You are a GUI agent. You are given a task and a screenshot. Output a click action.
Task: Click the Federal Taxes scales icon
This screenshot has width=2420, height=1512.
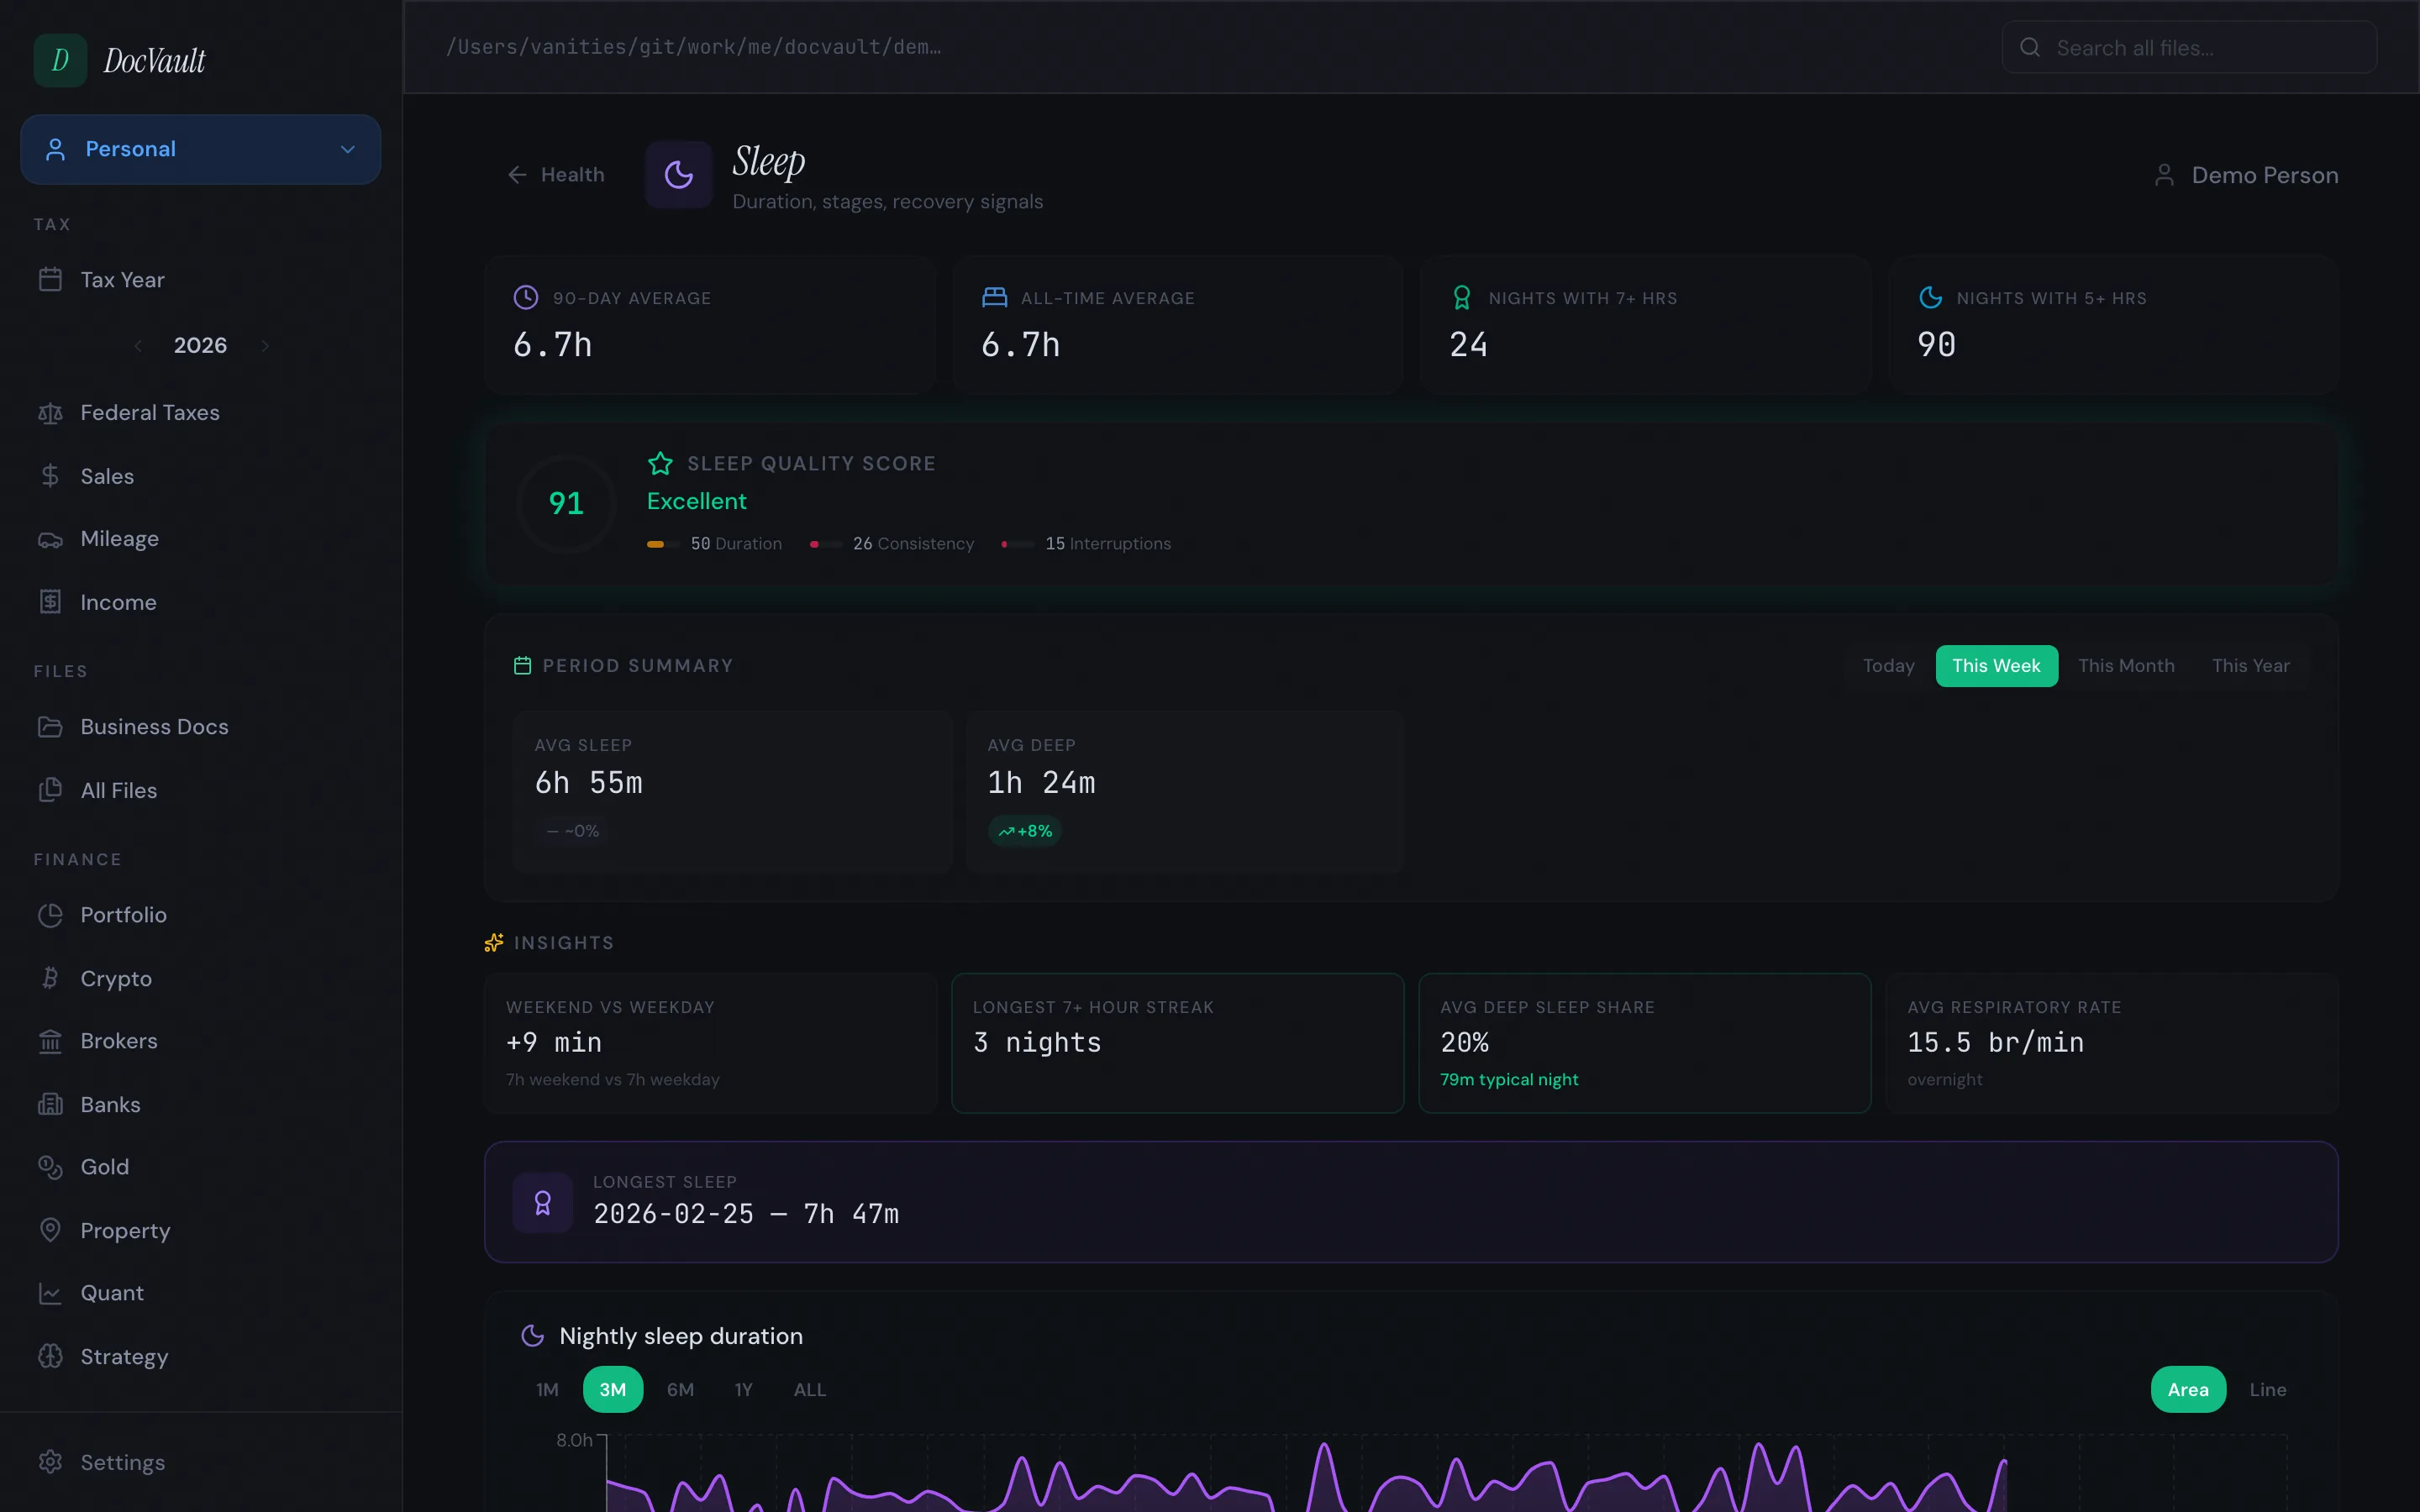coord(50,413)
